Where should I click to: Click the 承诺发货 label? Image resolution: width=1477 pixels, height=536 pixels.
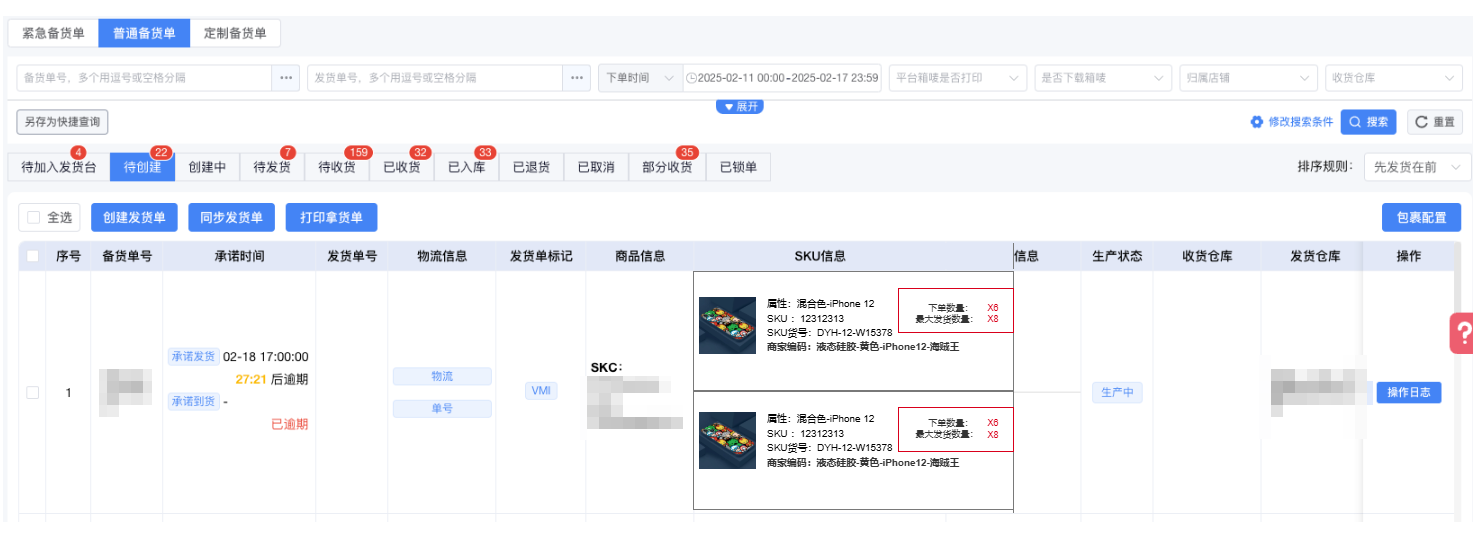tap(193, 357)
